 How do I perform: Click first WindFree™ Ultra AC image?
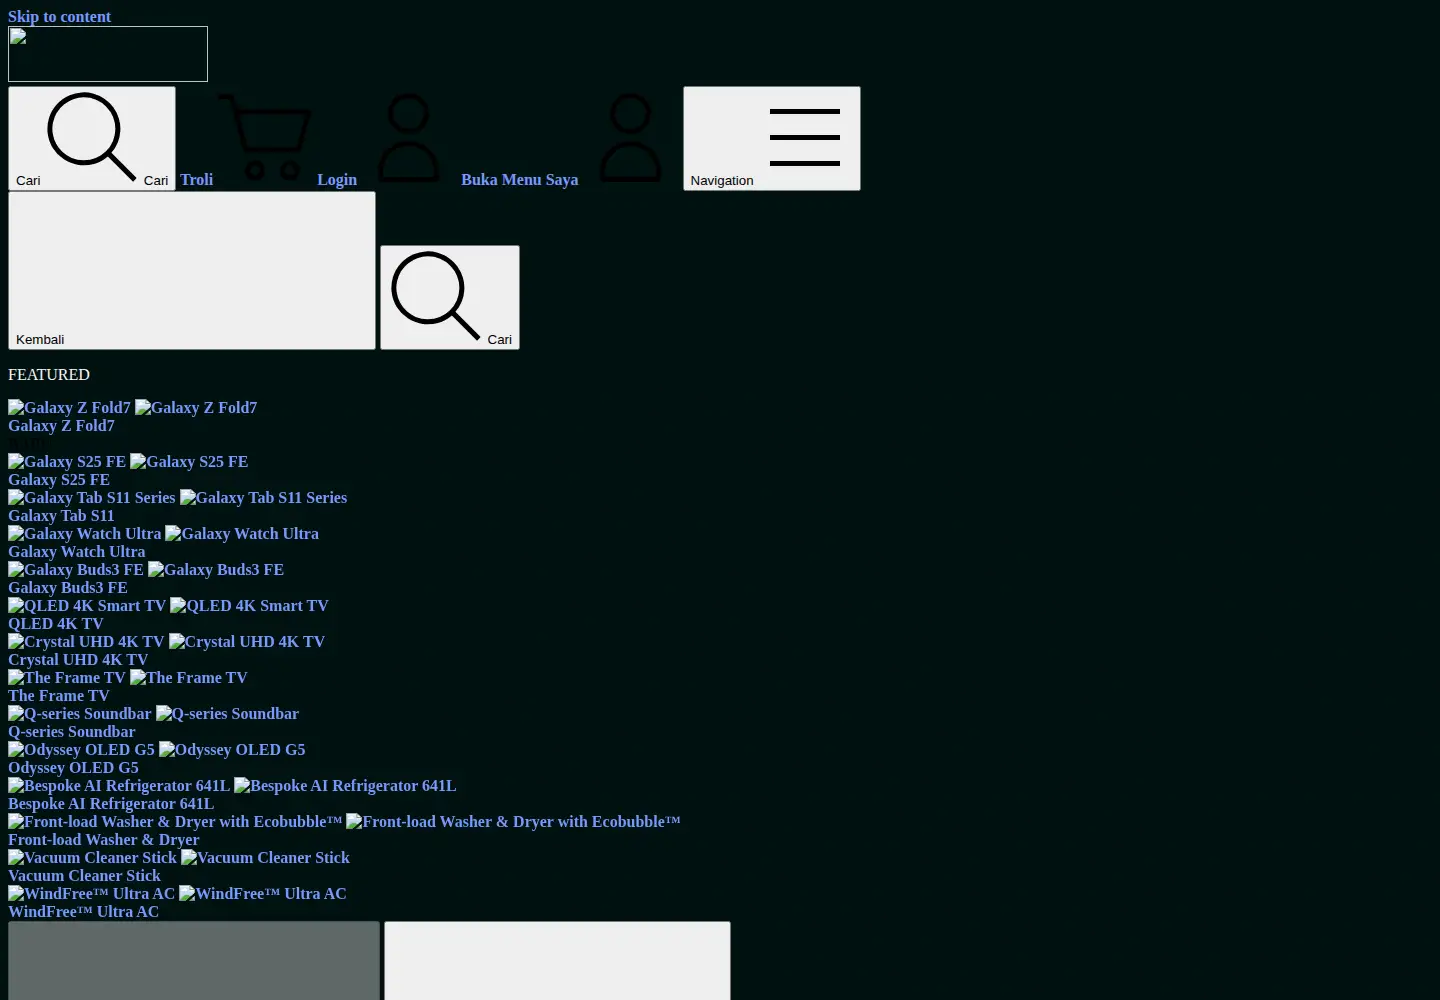pos(91,894)
